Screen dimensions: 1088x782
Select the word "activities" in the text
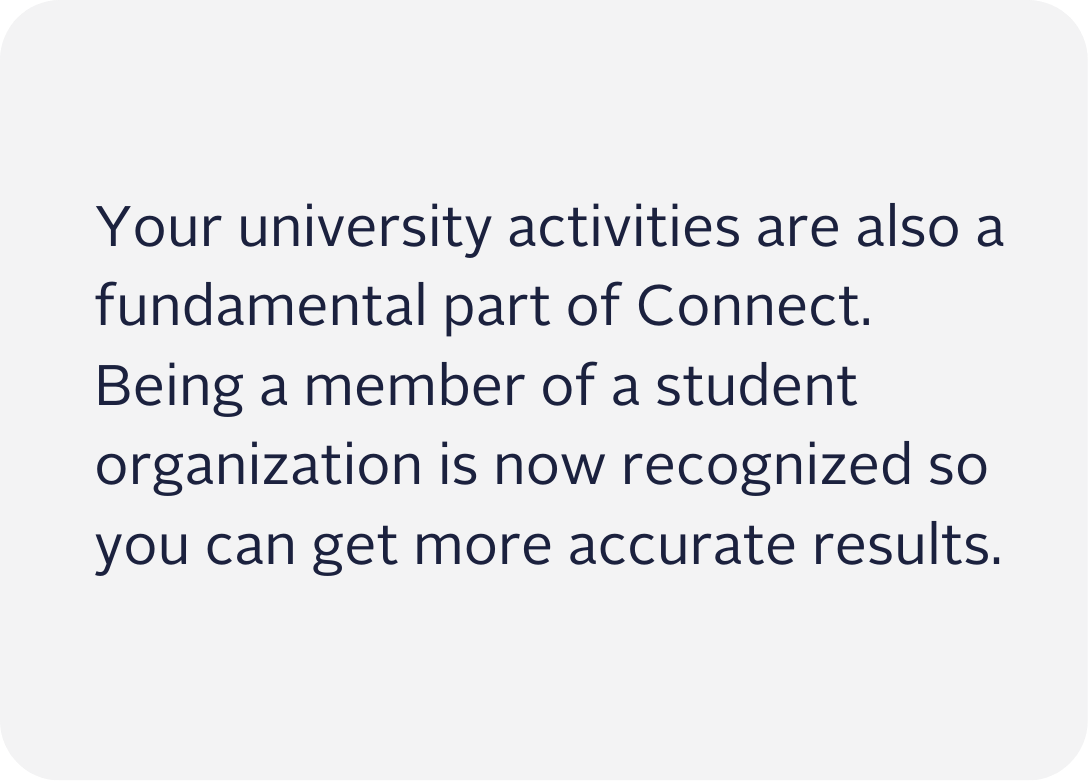[624, 226]
